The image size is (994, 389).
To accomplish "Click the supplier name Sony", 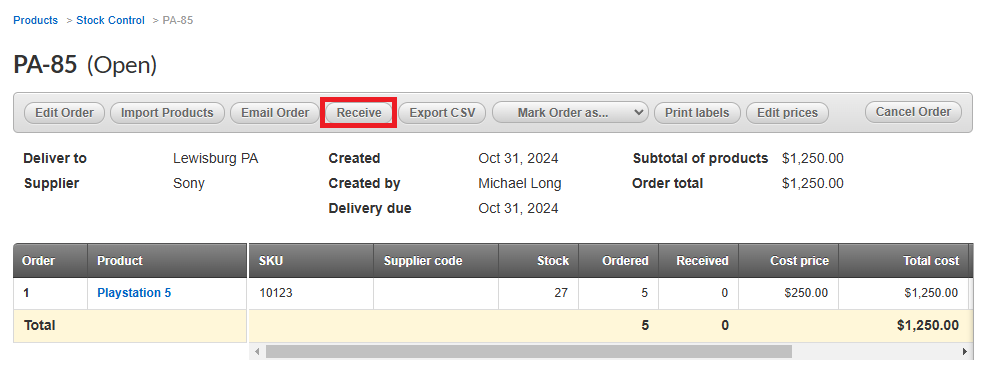I will coord(189,184).
